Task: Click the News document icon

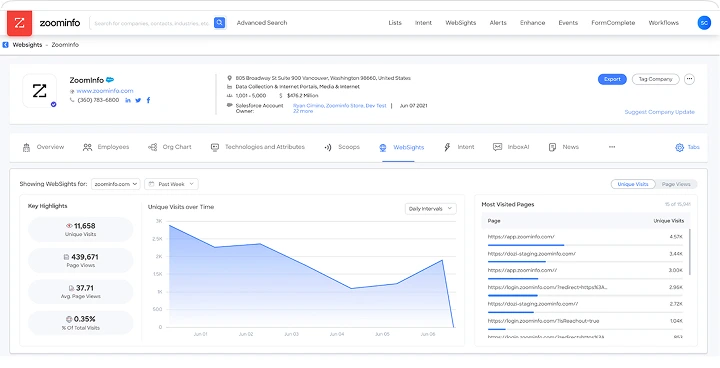Action: tap(552, 147)
